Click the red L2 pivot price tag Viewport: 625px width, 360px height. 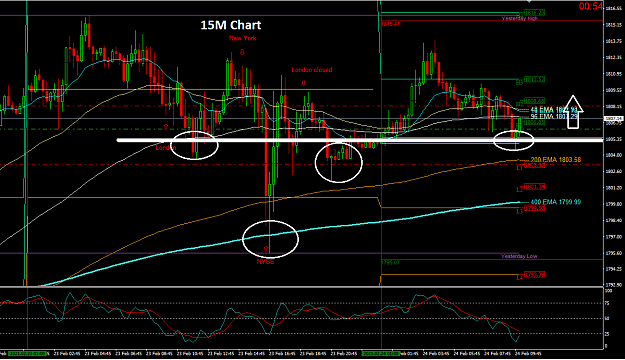(x=534, y=187)
